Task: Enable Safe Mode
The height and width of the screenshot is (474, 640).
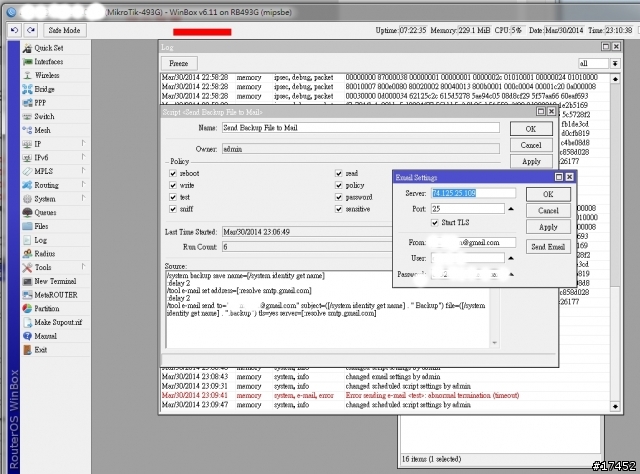Action: 64,30
